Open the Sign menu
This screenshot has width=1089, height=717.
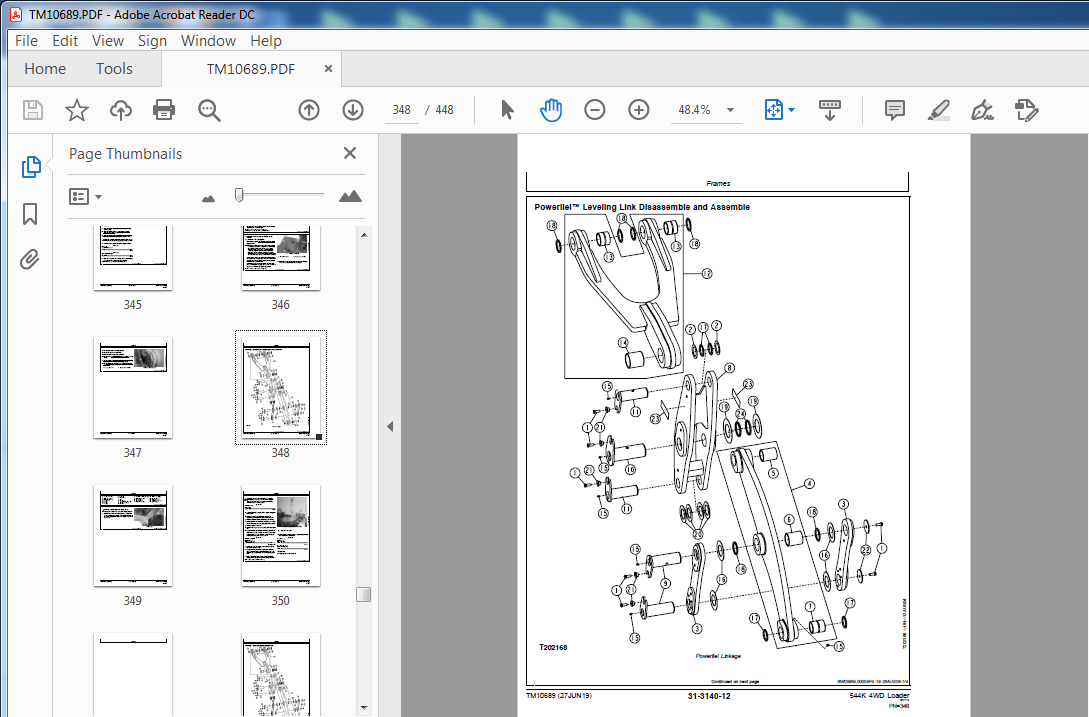[152, 40]
